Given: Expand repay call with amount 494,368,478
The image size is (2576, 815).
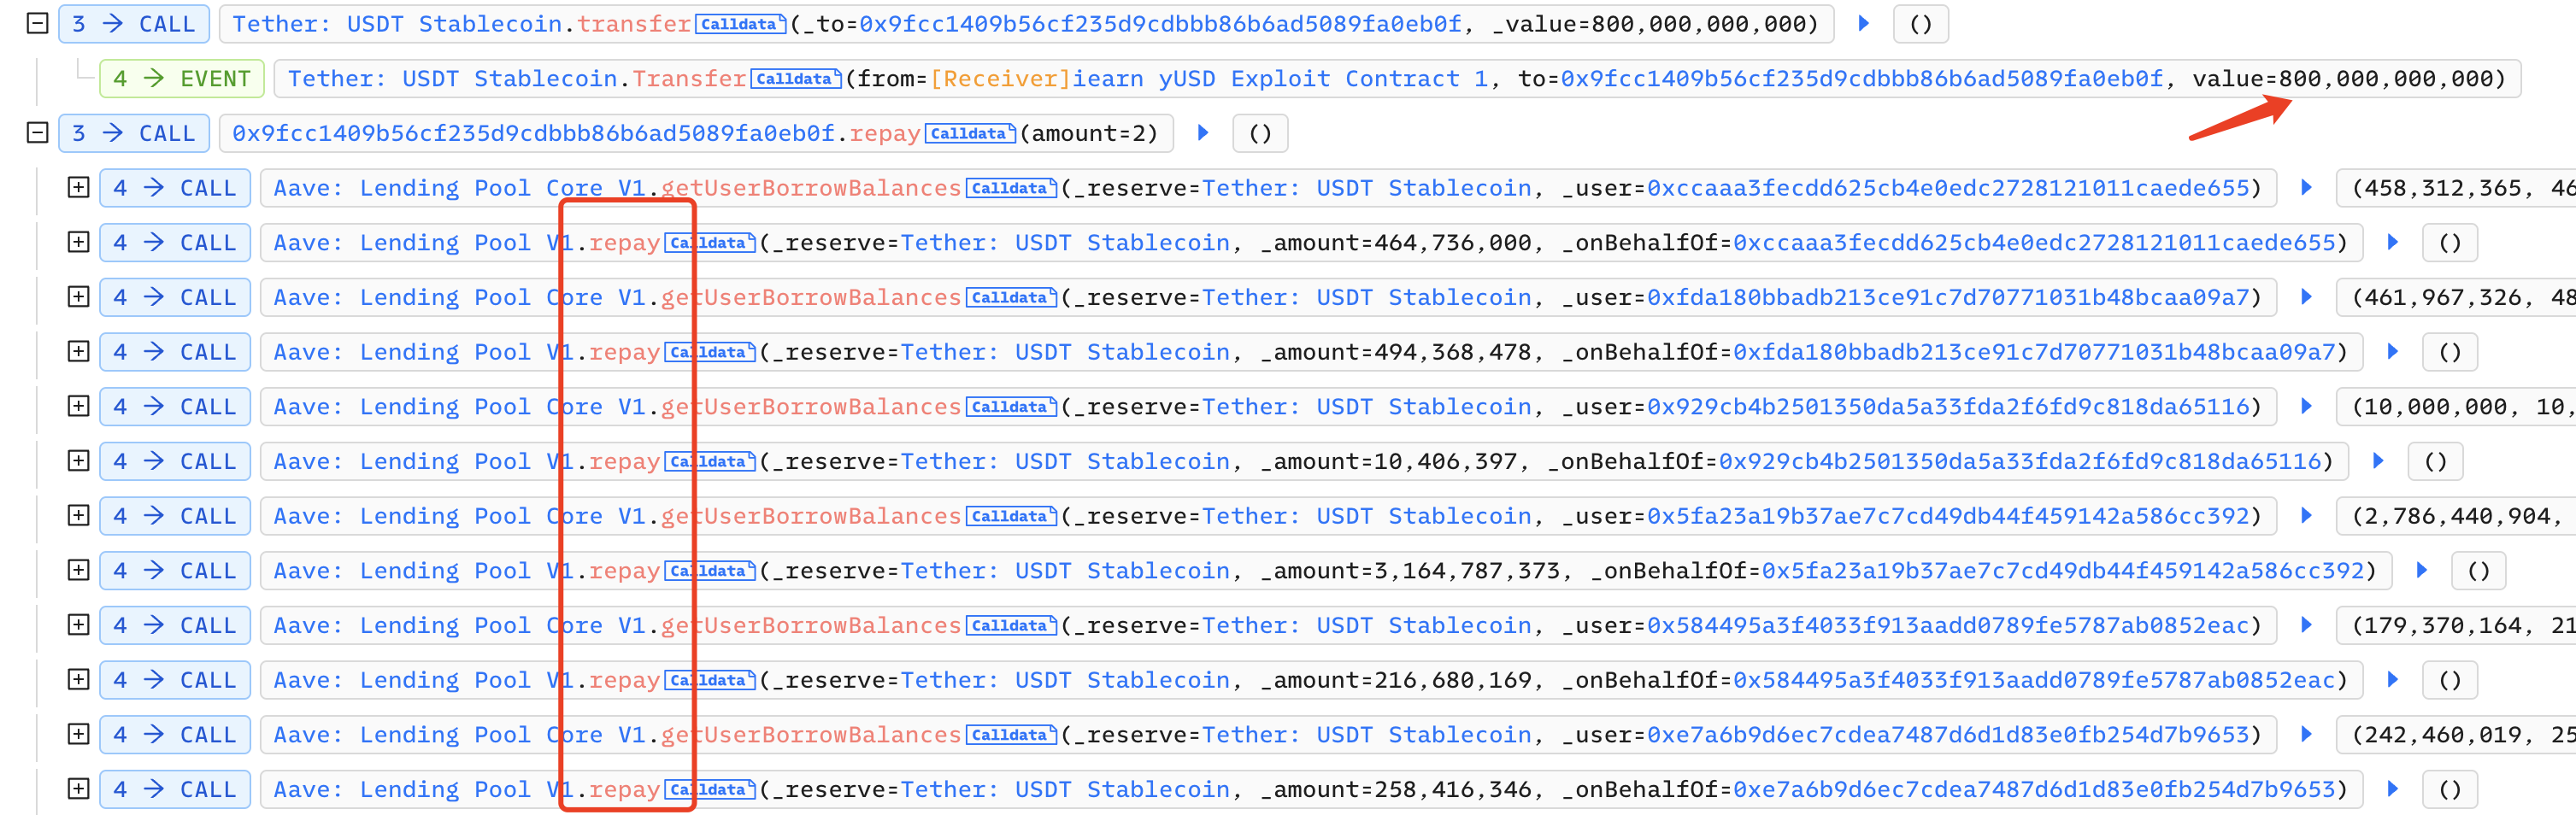Looking at the screenshot, I should point(78,351).
